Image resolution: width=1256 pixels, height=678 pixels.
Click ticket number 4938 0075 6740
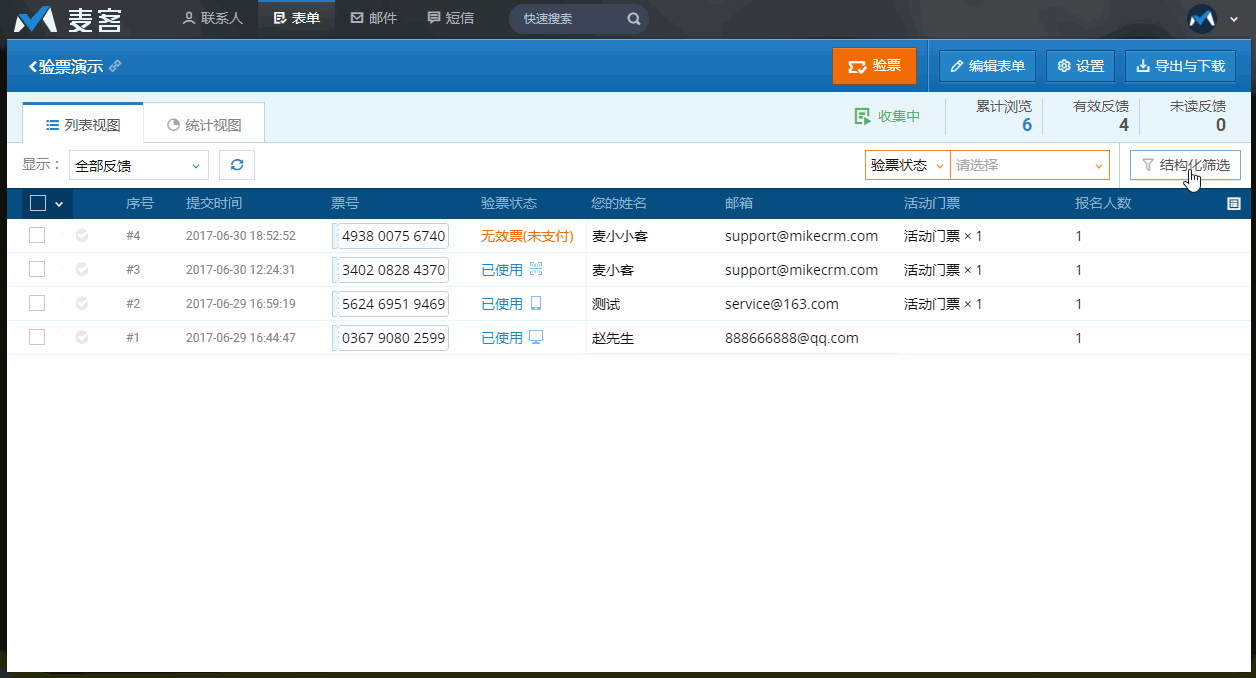(x=393, y=236)
